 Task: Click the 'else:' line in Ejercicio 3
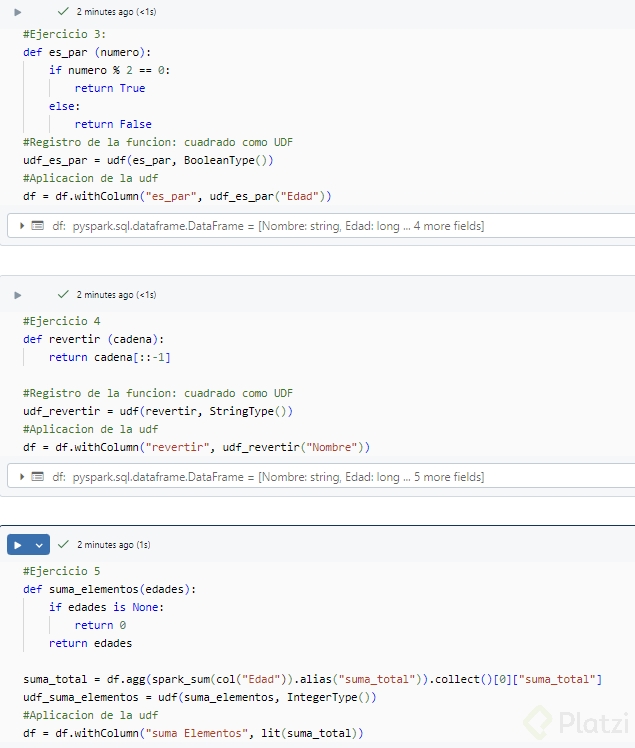tap(64, 106)
